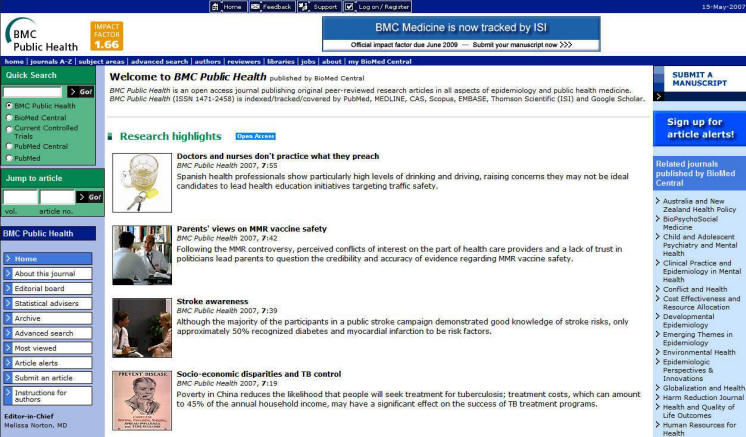
Task: Click the vol. input field in Jump to article
Action: click(x=20, y=197)
